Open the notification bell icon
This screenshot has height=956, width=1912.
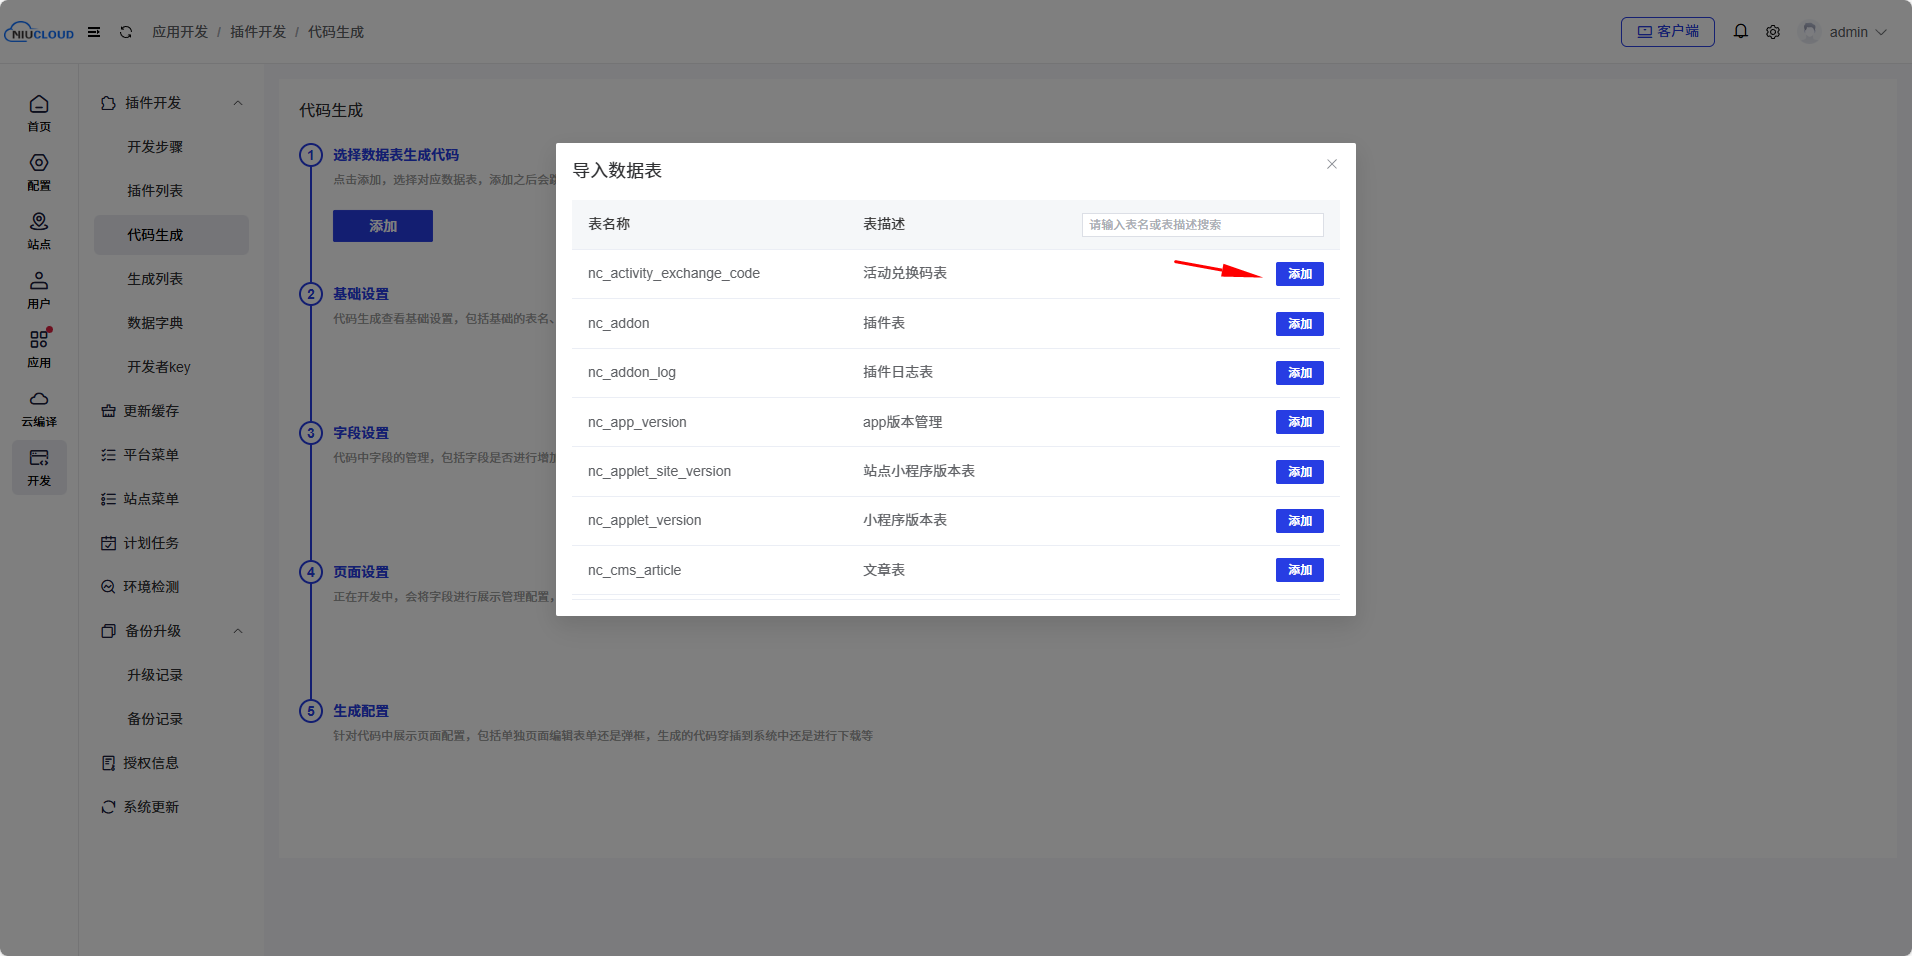point(1740,31)
